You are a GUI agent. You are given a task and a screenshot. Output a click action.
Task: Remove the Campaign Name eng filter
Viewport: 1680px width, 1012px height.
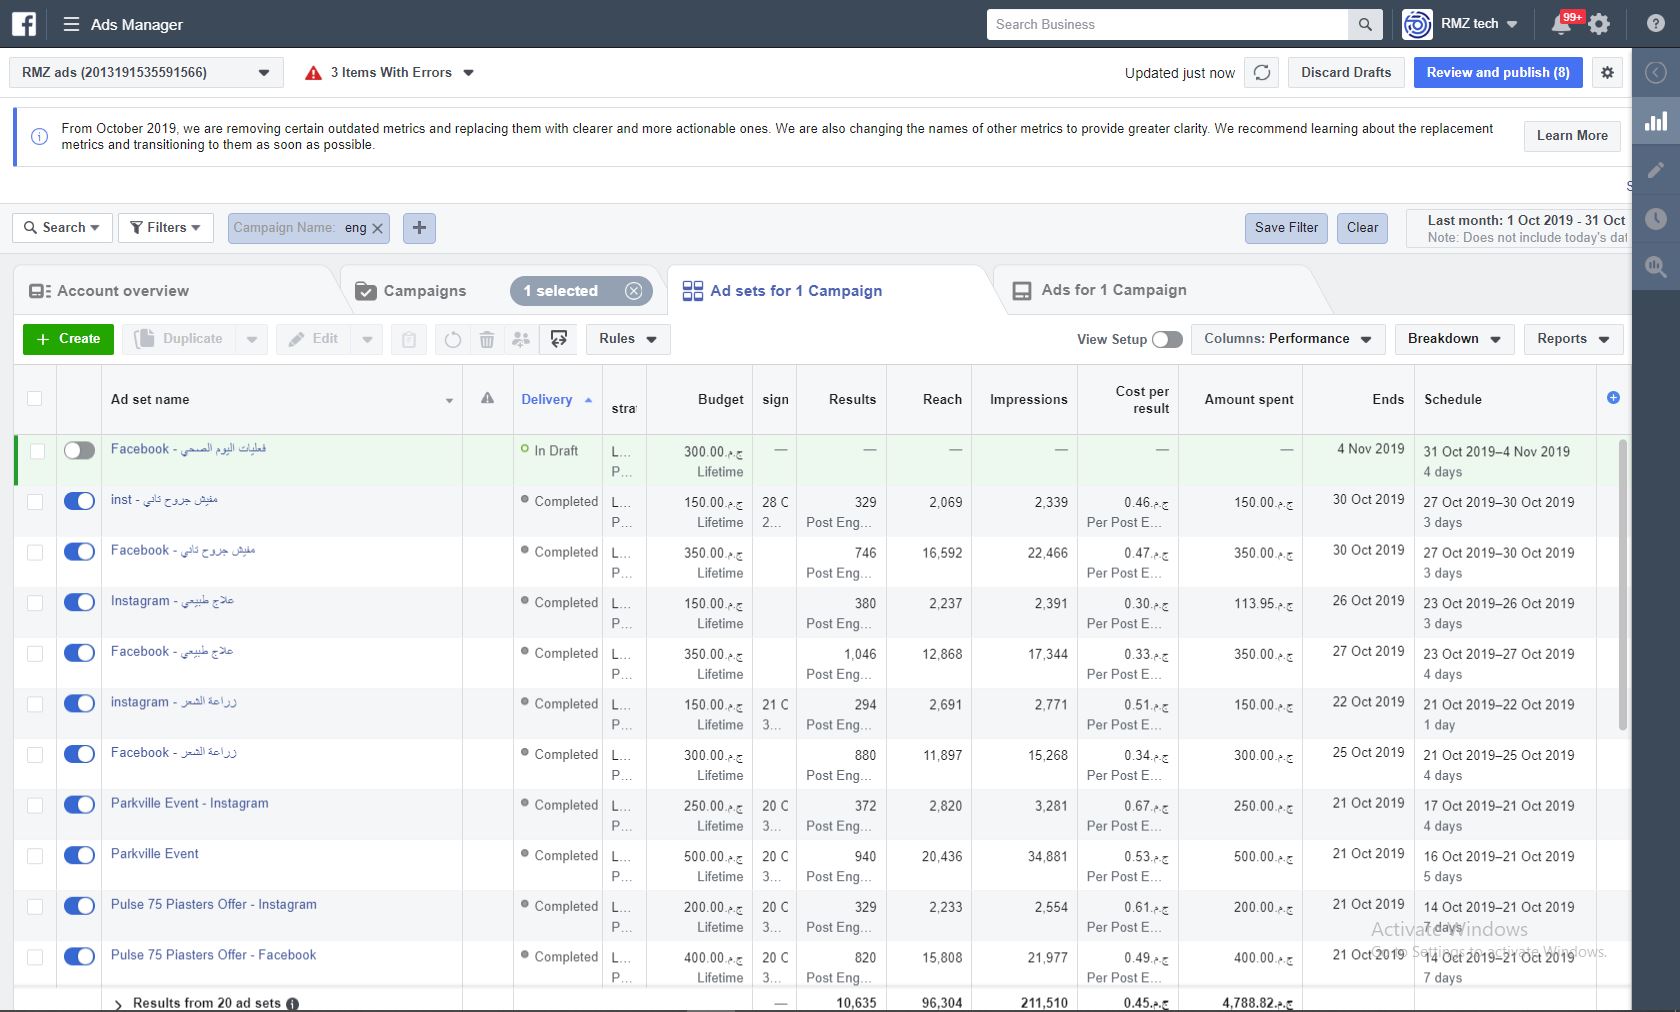coord(378,228)
